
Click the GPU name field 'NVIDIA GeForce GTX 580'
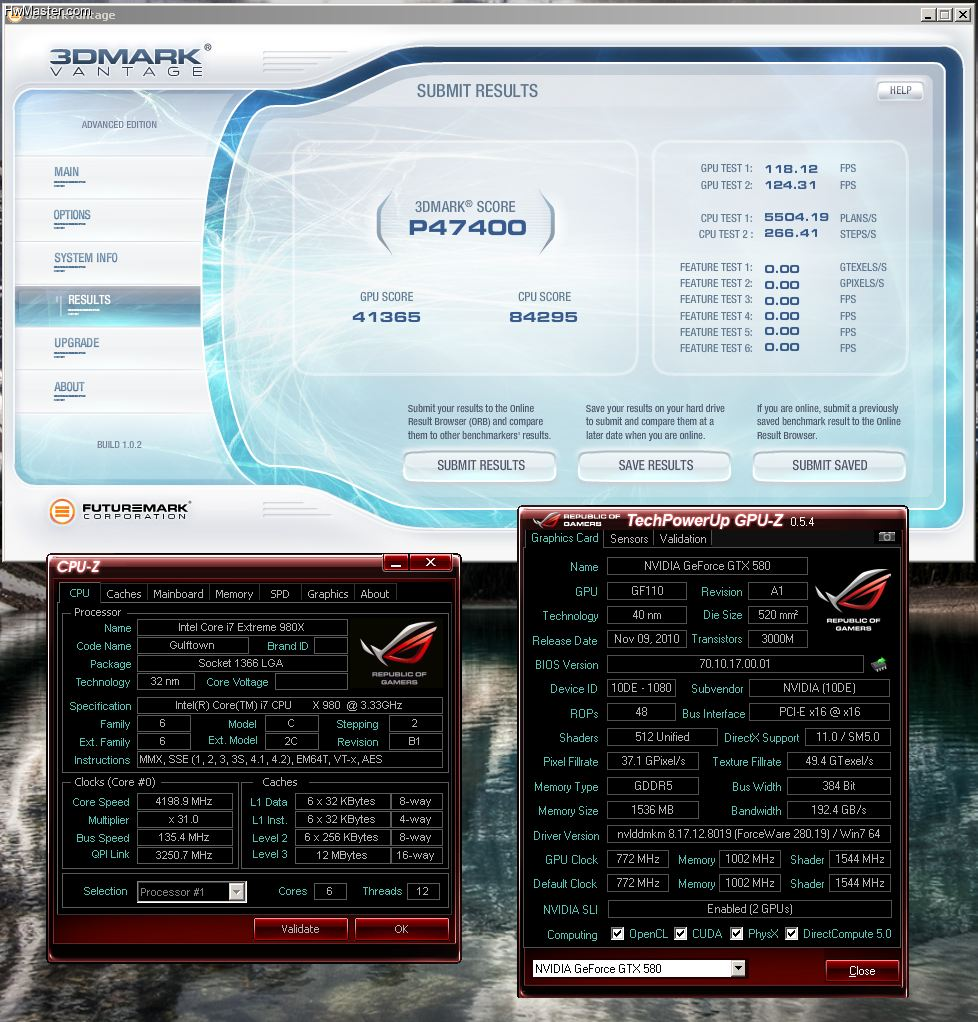pos(707,566)
